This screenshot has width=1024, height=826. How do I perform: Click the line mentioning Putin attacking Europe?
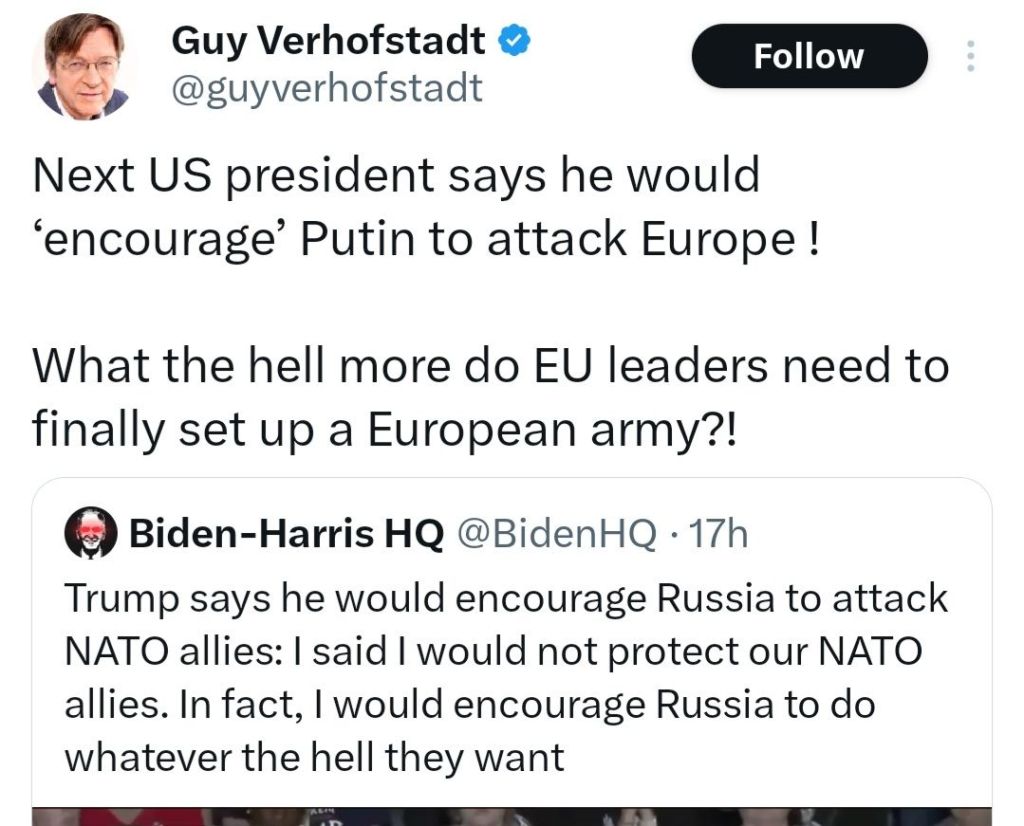click(x=426, y=240)
